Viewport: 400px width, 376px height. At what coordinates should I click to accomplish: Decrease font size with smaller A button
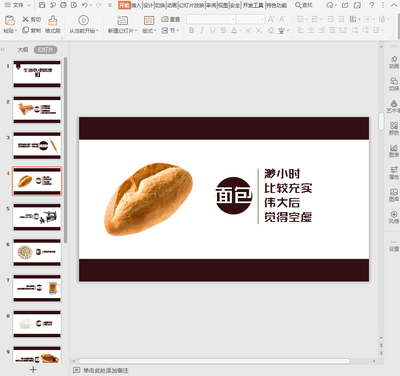282,19
